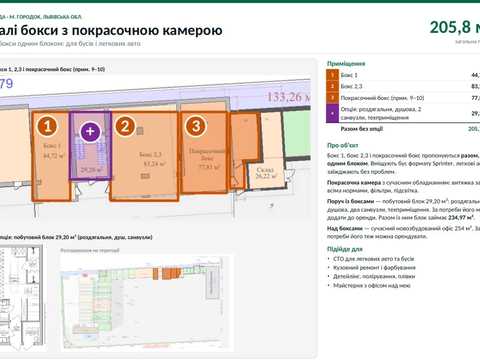Viewport: 480px width, 360px height.
Task: Open the побутовий блок floor plan thumbnail
Action: pyautogui.click(x=22, y=298)
